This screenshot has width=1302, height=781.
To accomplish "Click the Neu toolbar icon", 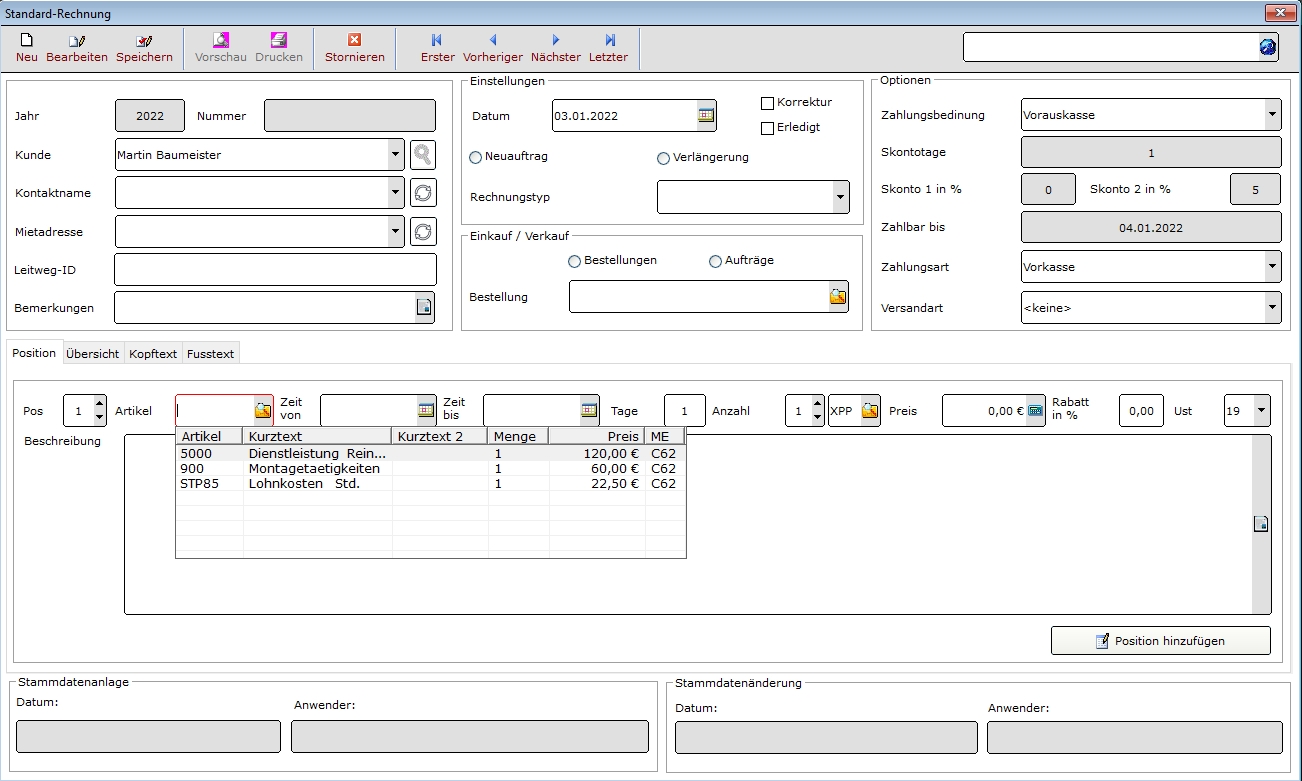I will click(27, 47).
